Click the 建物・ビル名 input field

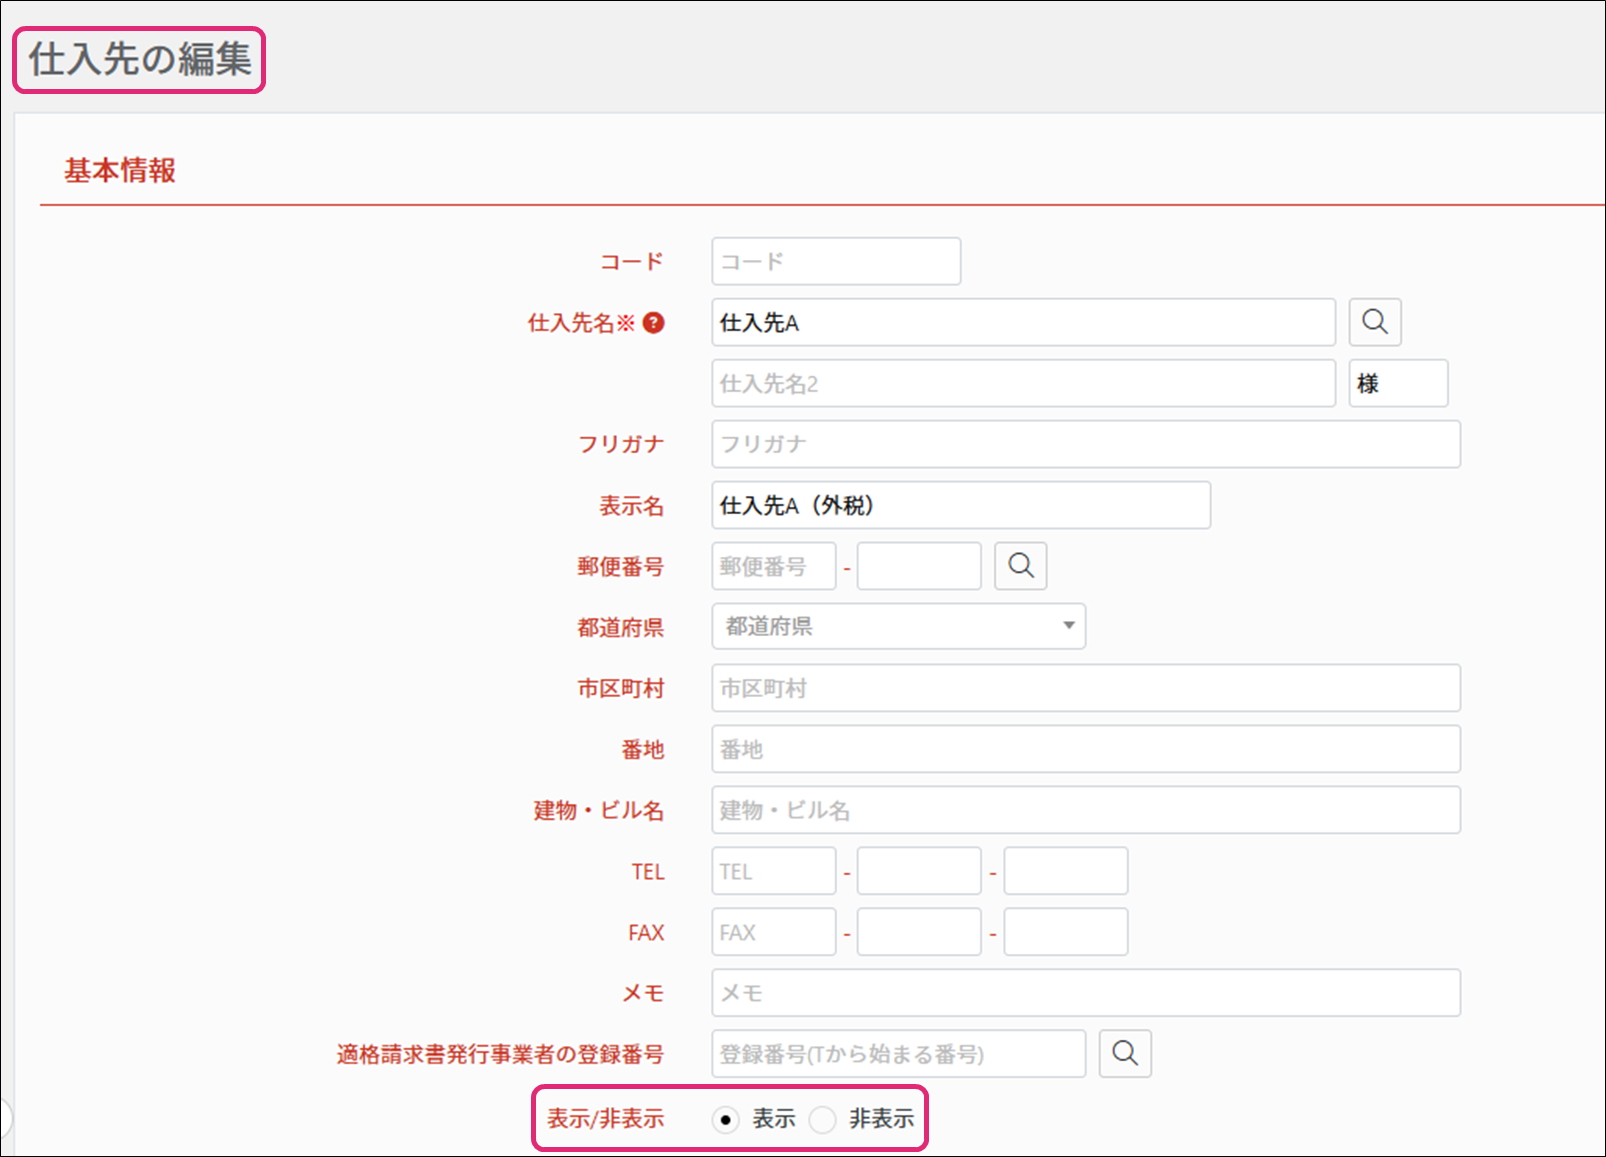tap(1085, 811)
